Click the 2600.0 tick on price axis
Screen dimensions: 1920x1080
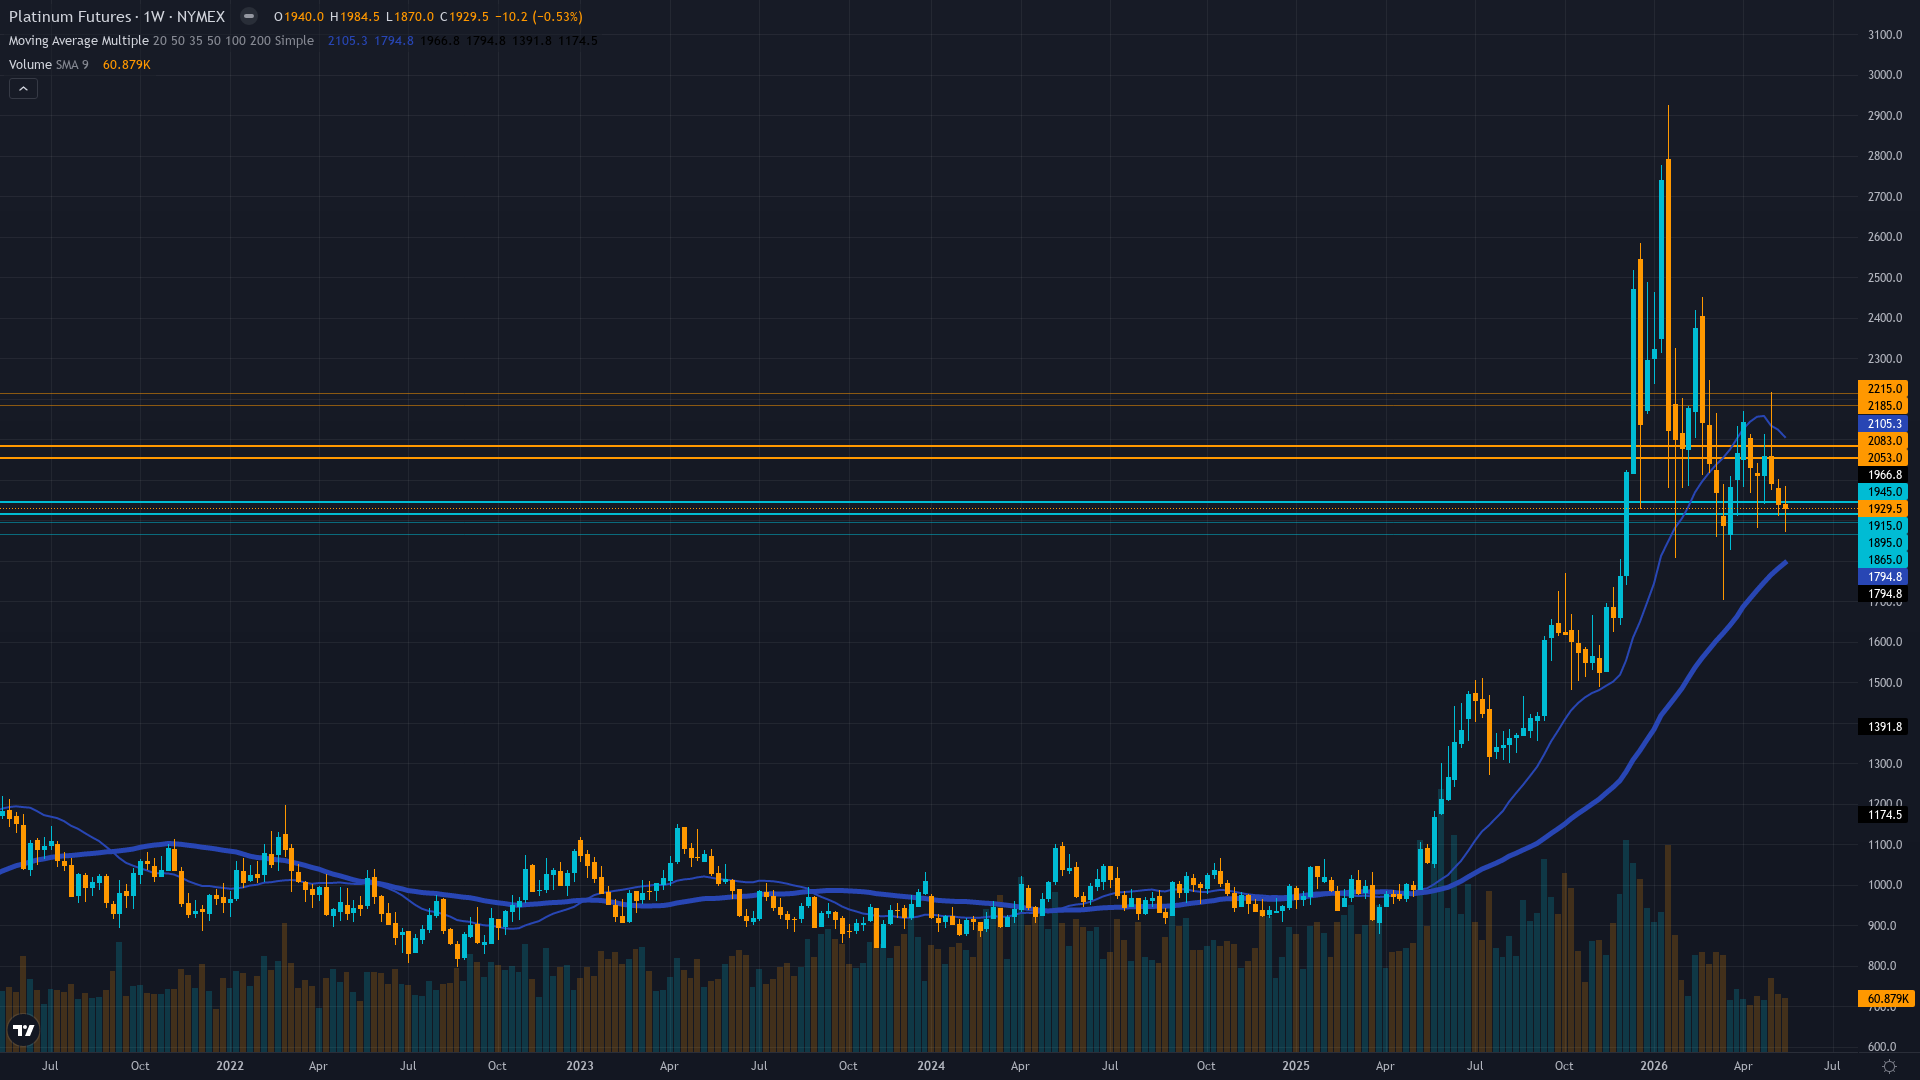click(1885, 237)
